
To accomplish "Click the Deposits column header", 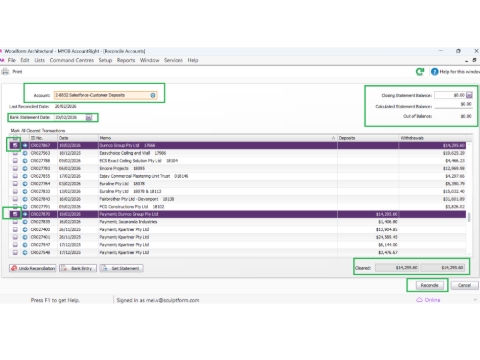I will pos(368,138).
